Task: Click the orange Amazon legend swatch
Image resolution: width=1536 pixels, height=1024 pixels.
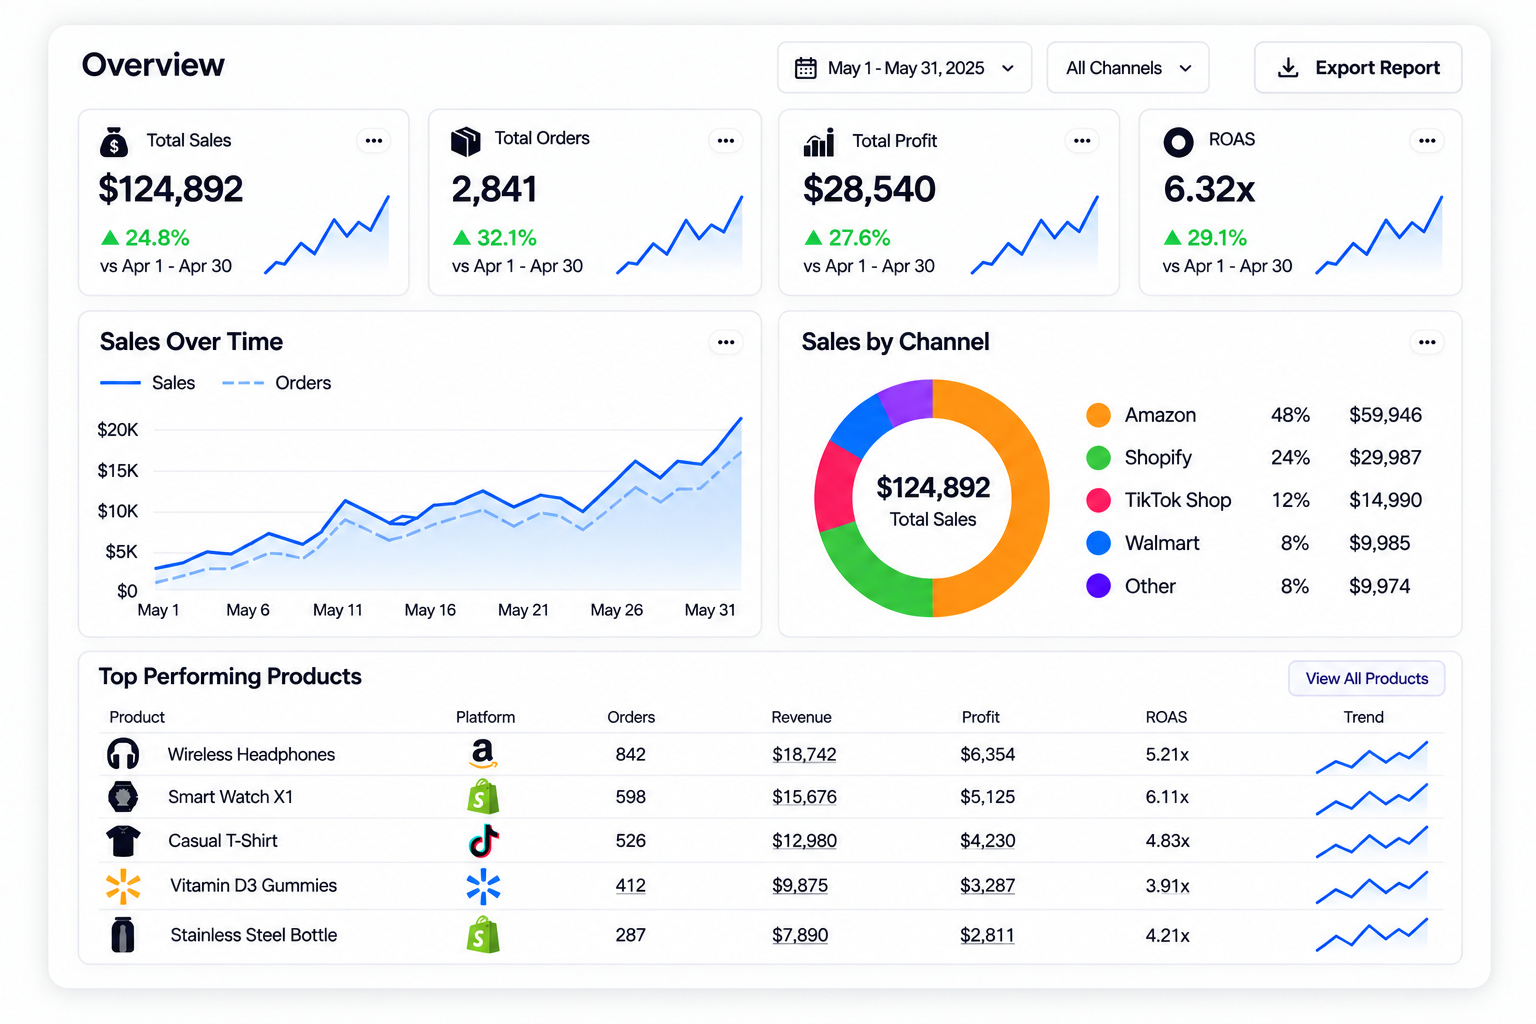Action: (1098, 415)
